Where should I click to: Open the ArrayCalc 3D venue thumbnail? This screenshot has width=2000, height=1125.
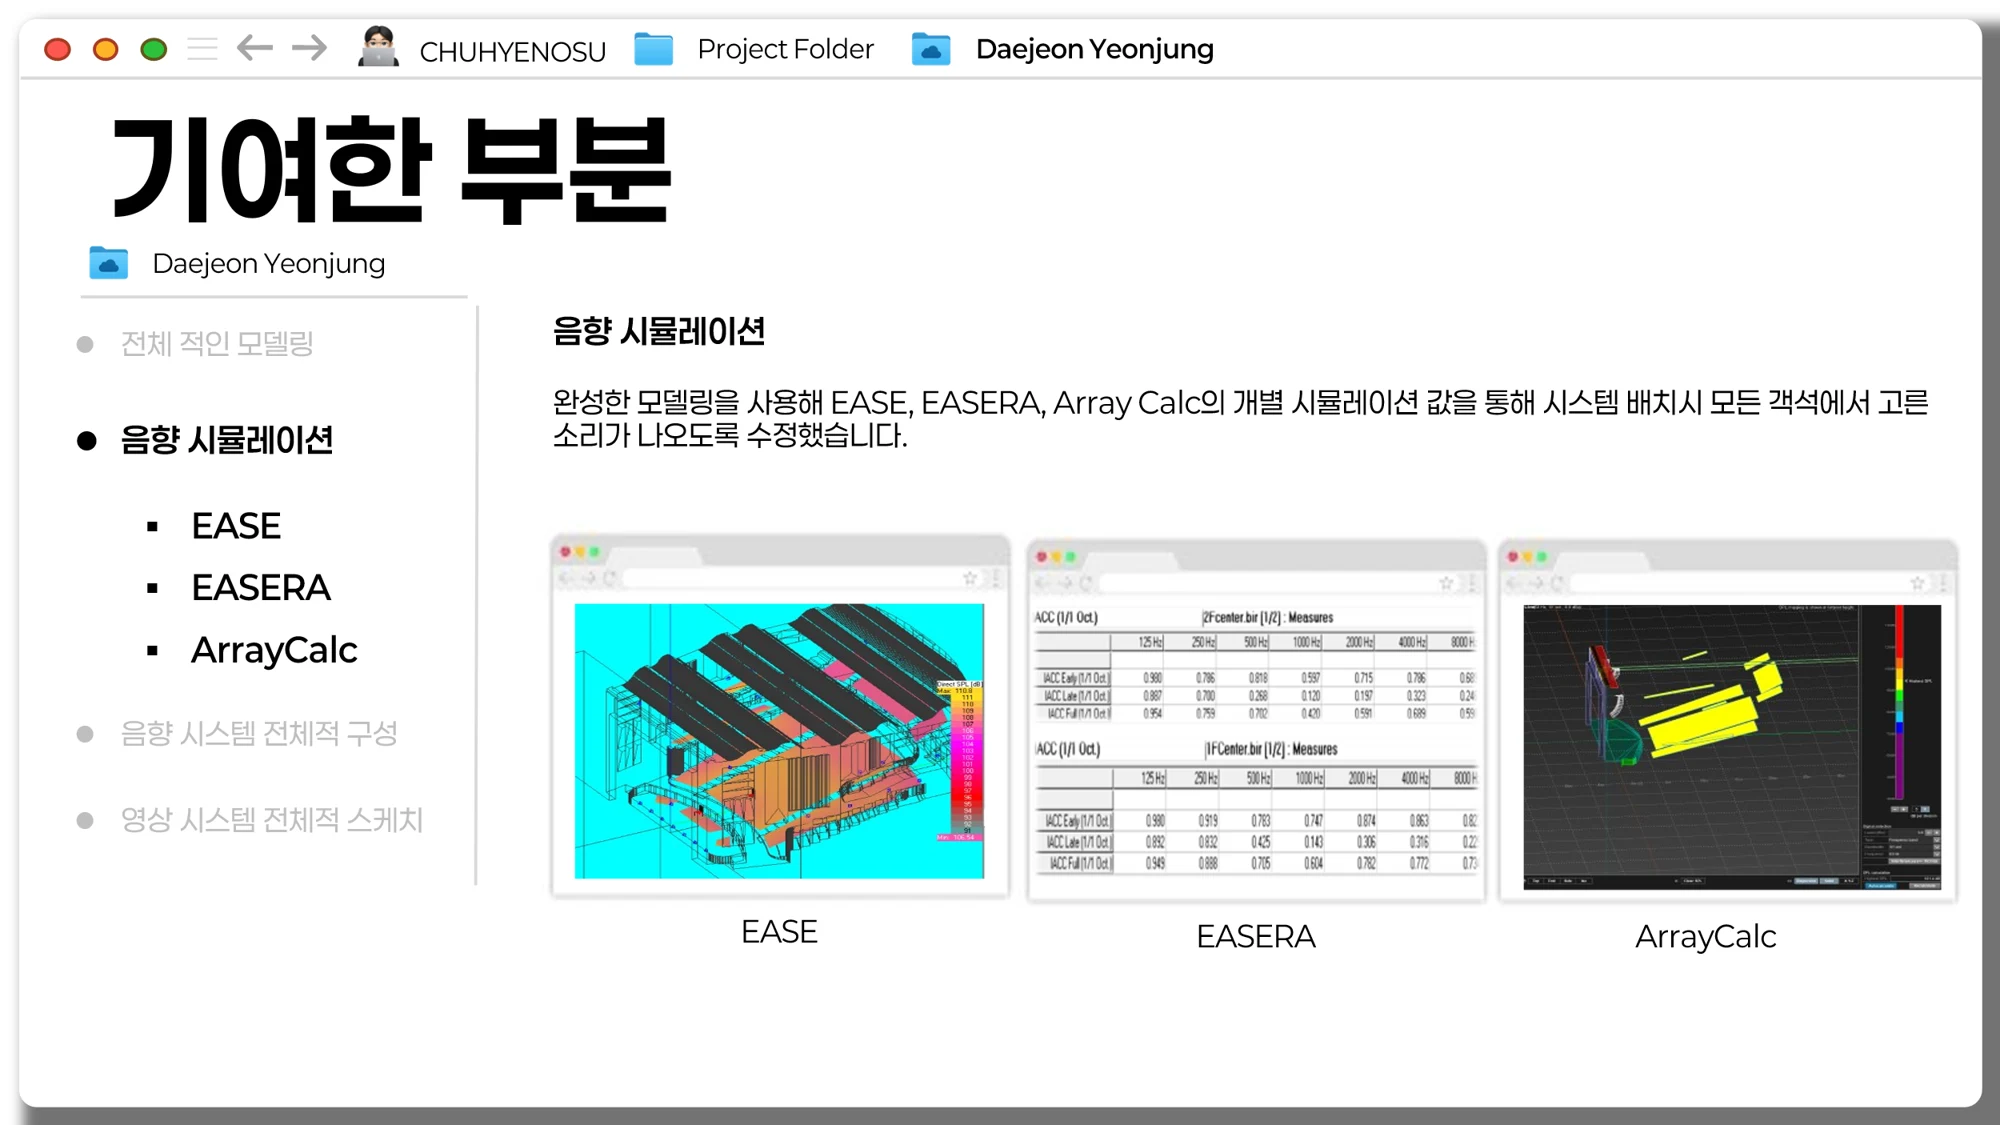[1732, 746]
